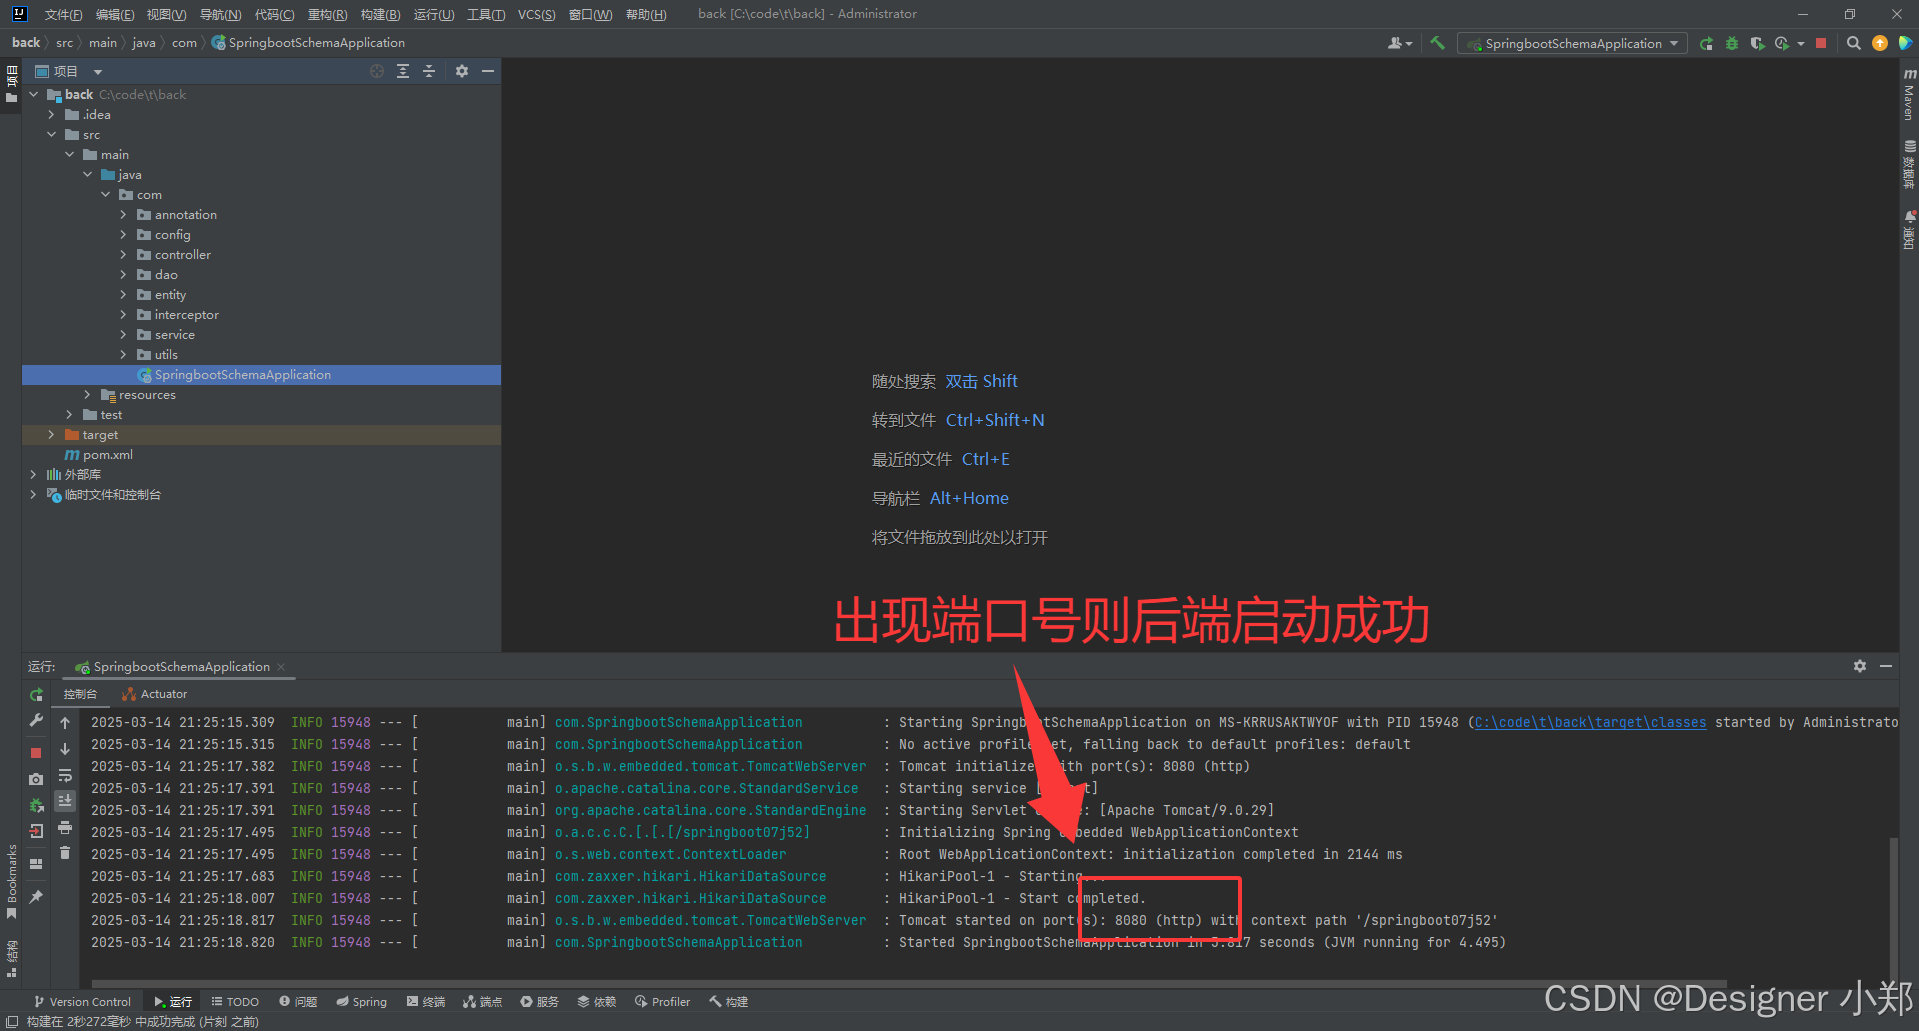Open Bookmarks side panel

pyautogui.click(x=11, y=882)
